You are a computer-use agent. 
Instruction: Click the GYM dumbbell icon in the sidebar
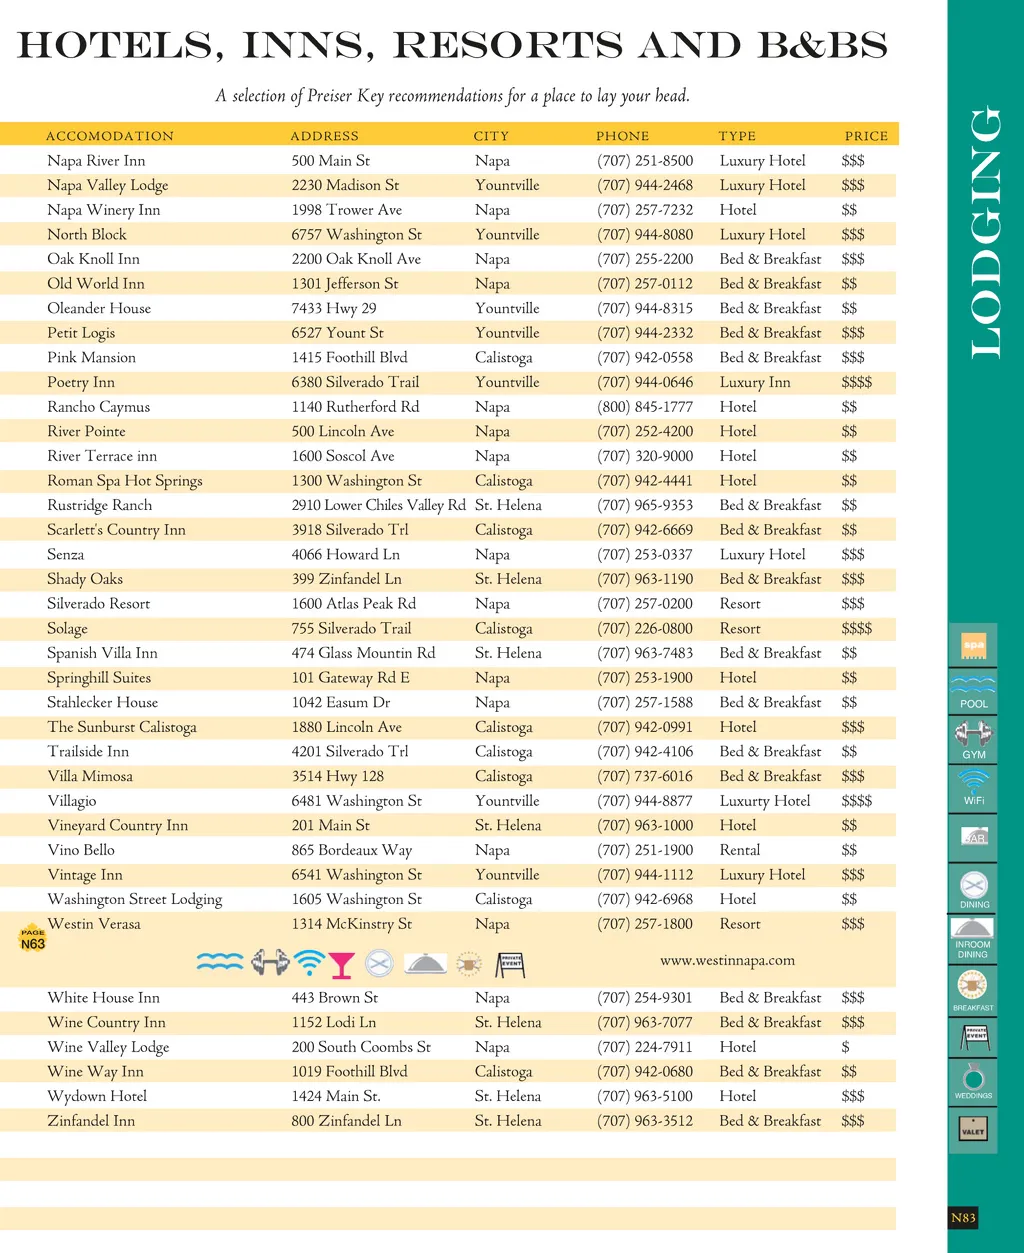pyautogui.click(x=973, y=738)
